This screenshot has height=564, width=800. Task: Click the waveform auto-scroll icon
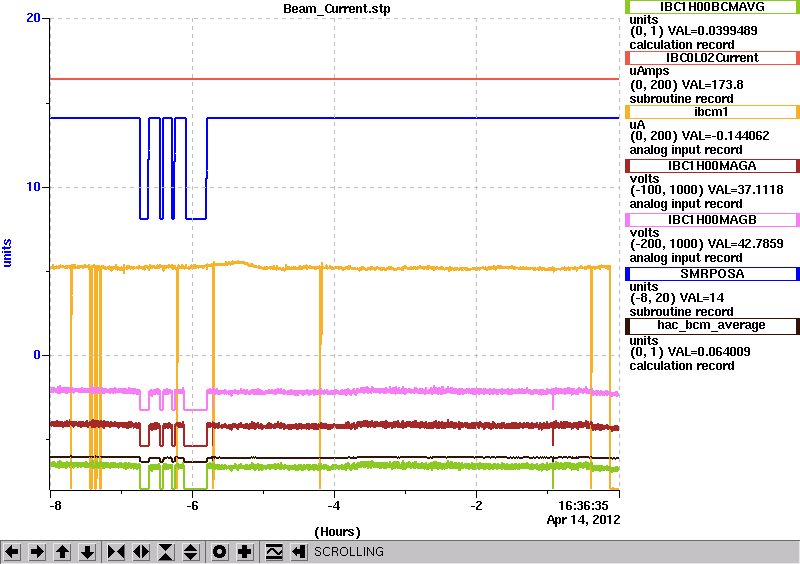coord(274,552)
